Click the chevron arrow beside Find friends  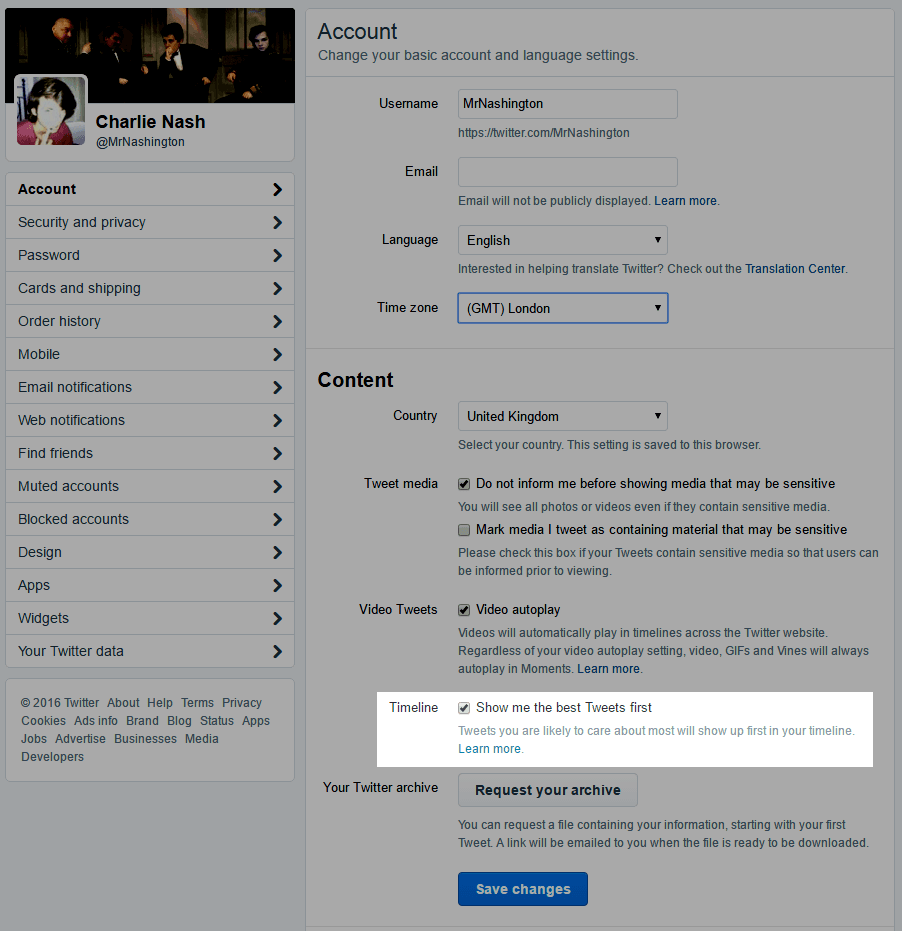point(277,454)
